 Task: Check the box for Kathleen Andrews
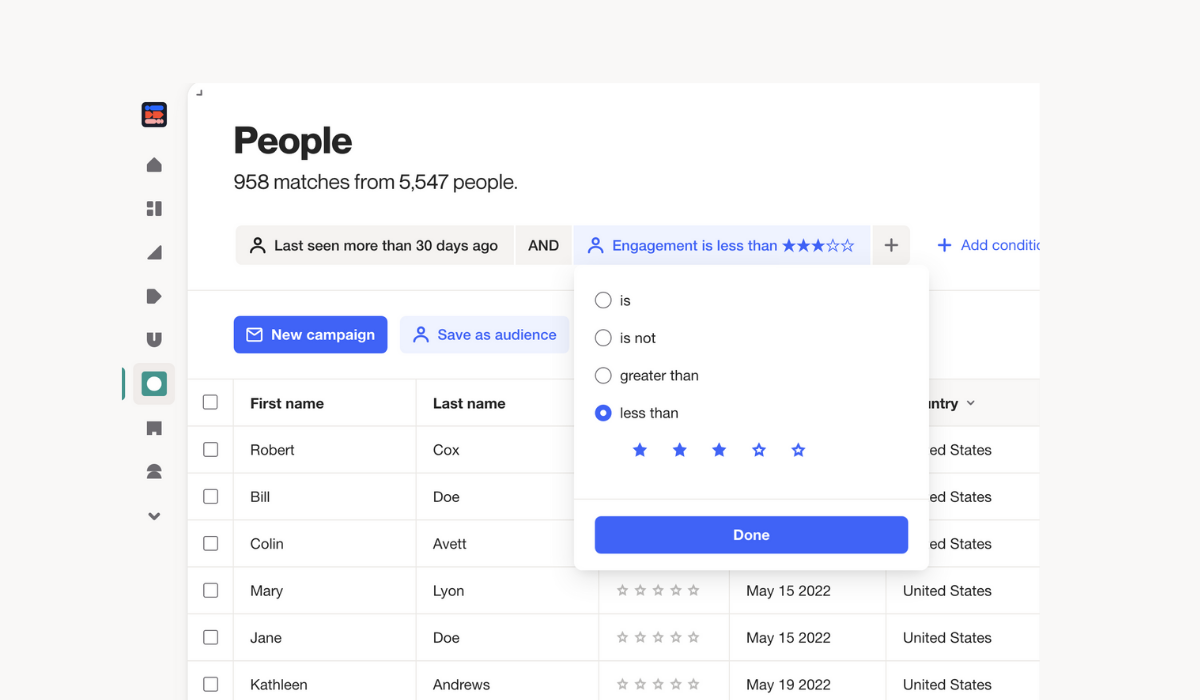(210, 685)
